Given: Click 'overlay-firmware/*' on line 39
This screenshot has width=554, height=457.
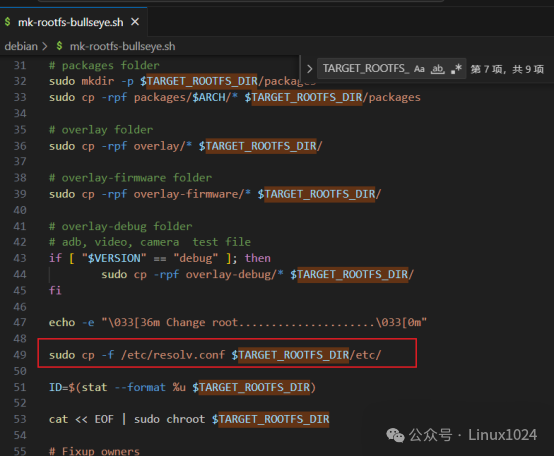Looking at the screenshot, I should [192, 194].
